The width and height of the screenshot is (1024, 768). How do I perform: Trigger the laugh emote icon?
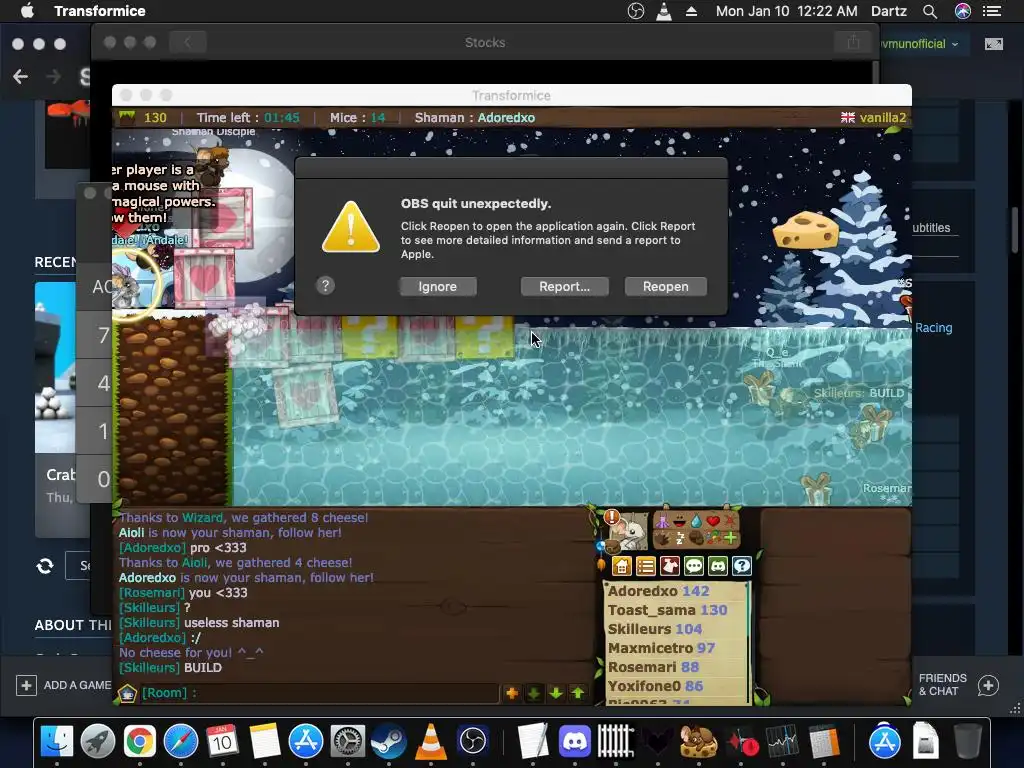tap(679, 521)
